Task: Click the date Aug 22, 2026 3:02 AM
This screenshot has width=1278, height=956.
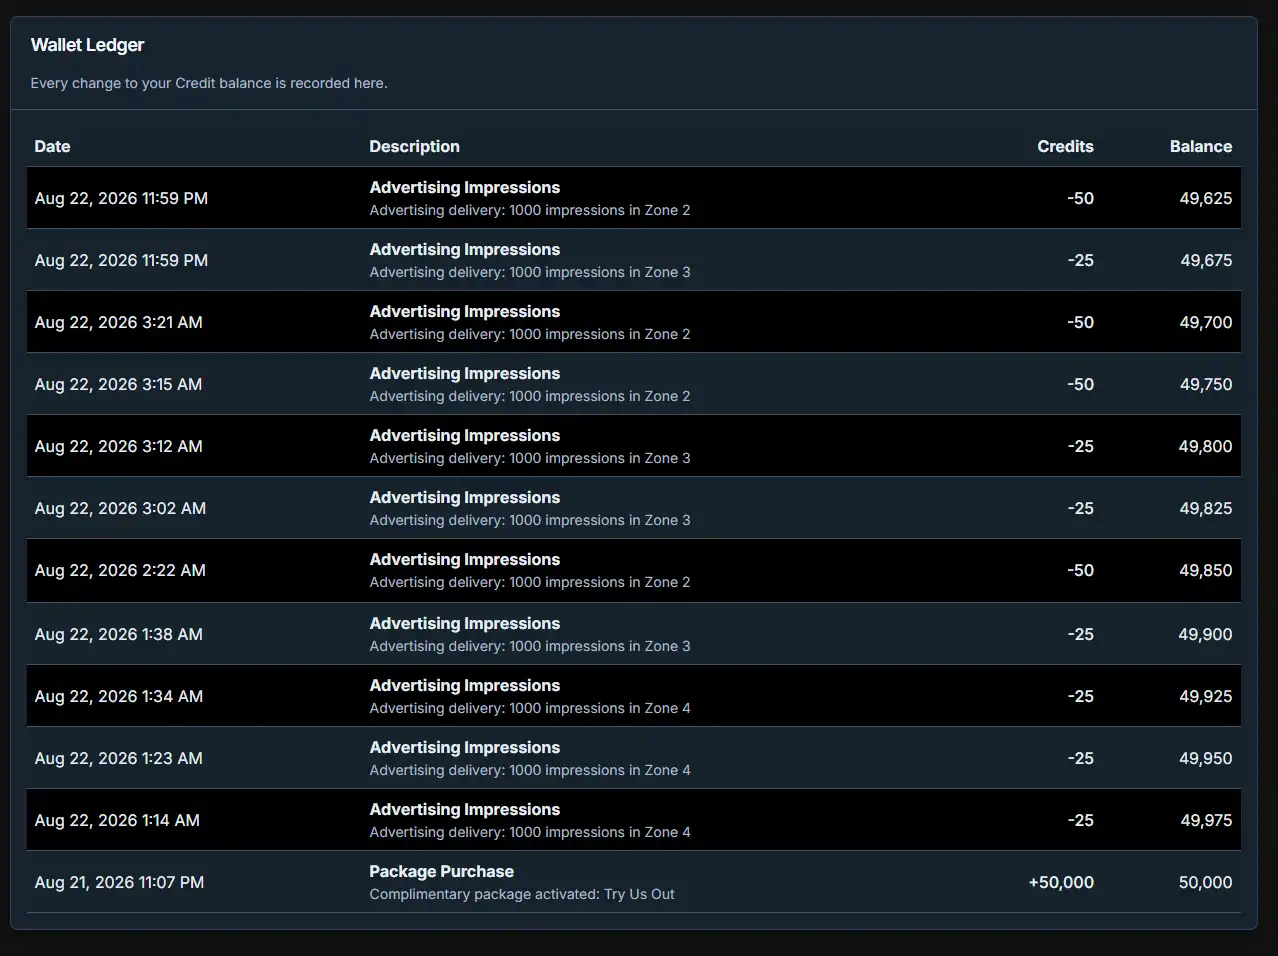Action: pos(120,508)
